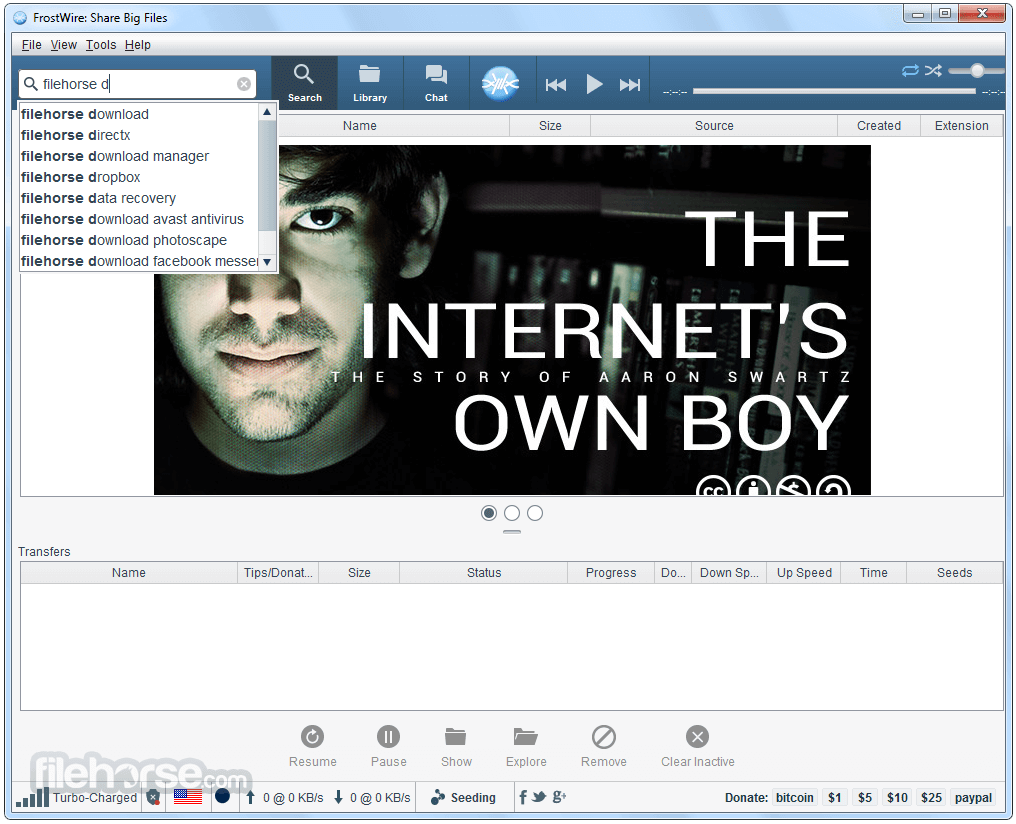Viewport: 1016px width, 824px height.
Task: Sort transfers by Progress column
Action: pyautogui.click(x=611, y=573)
